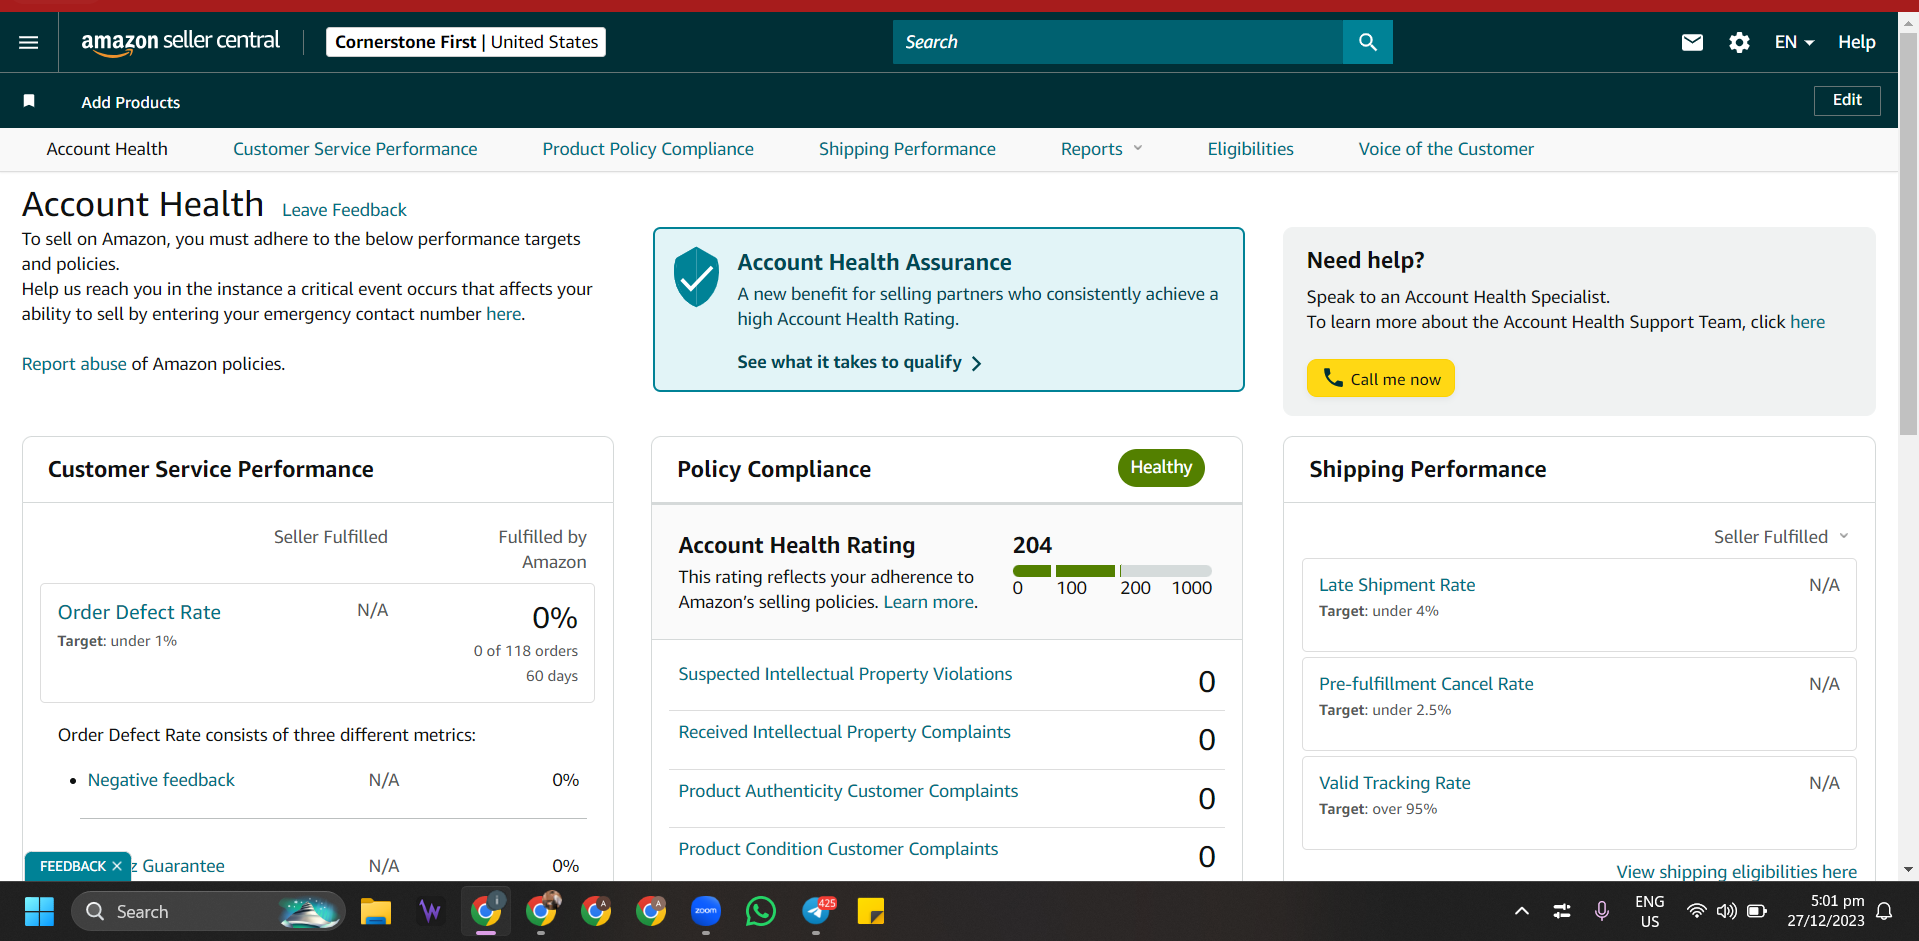Open the Customer Service Performance tab

(x=355, y=149)
